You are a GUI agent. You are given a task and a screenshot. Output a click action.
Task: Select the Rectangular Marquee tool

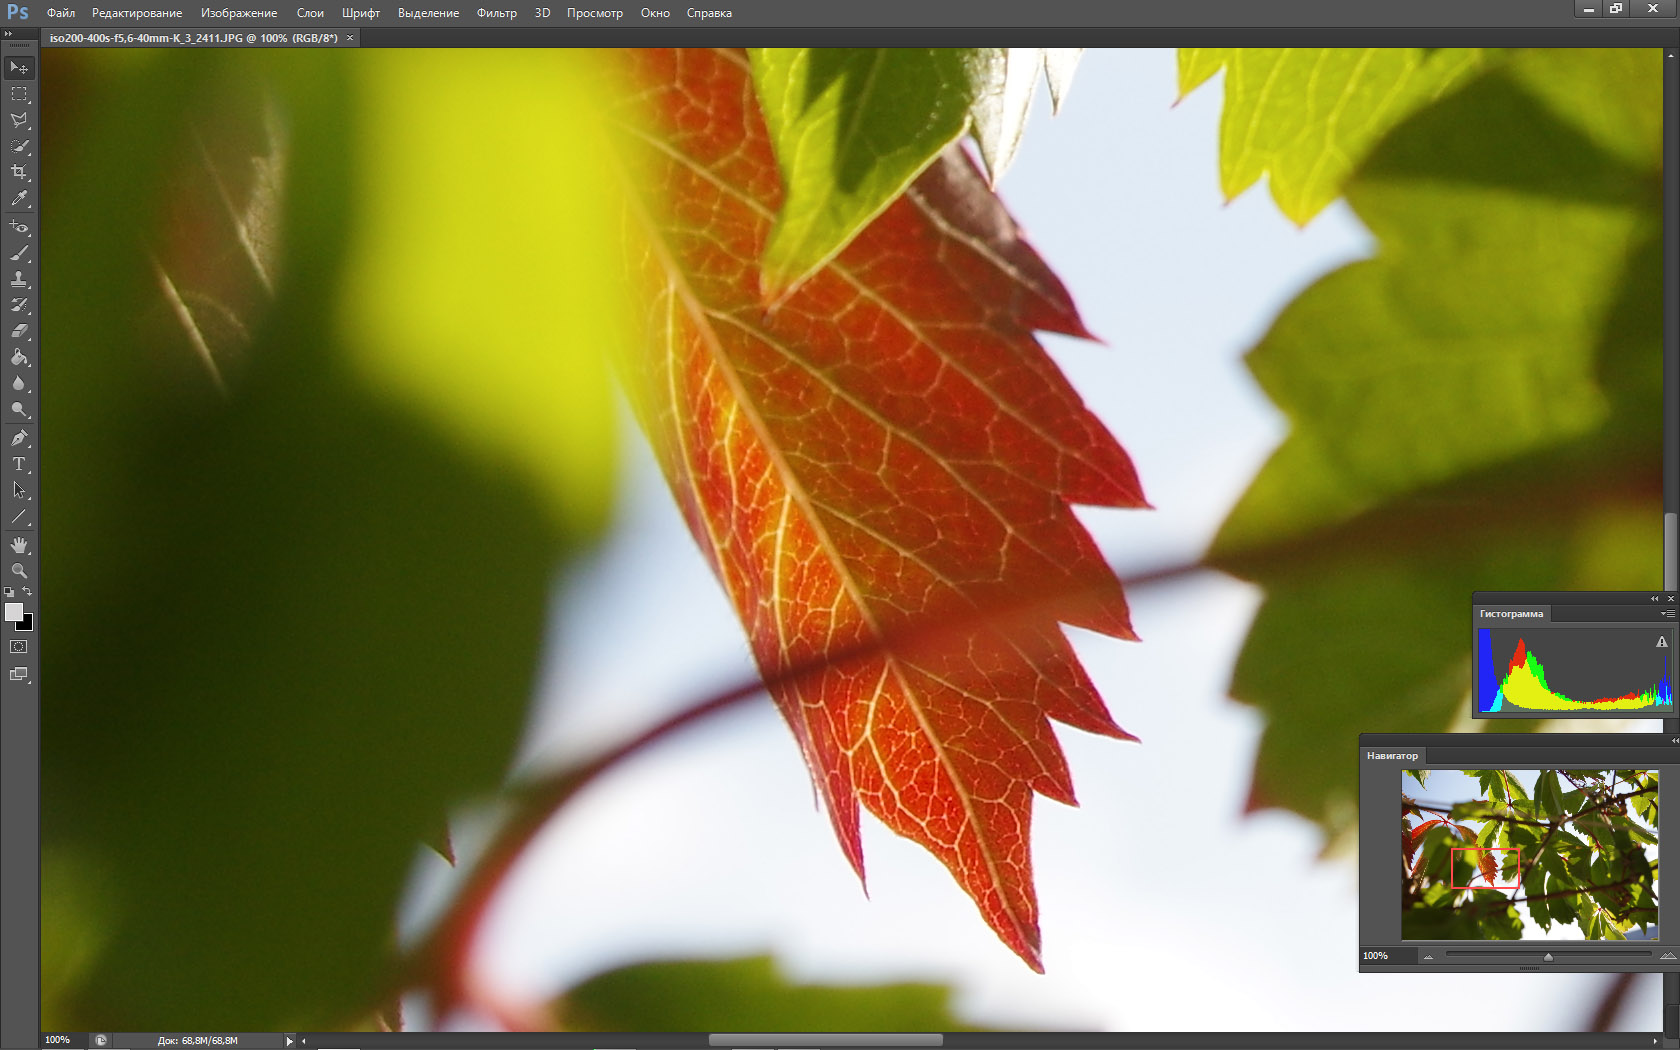(x=19, y=94)
